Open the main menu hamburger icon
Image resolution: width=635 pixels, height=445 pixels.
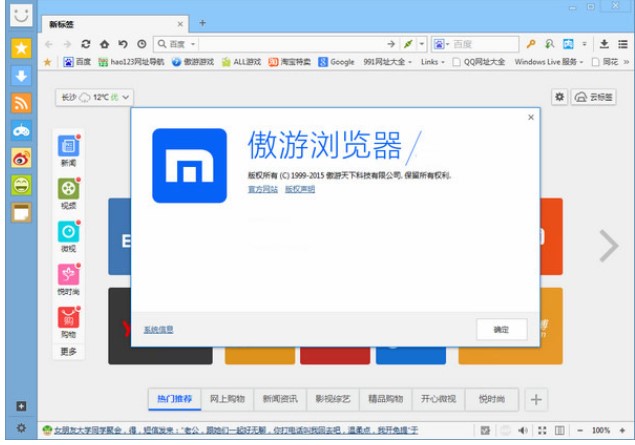click(x=623, y=44)
